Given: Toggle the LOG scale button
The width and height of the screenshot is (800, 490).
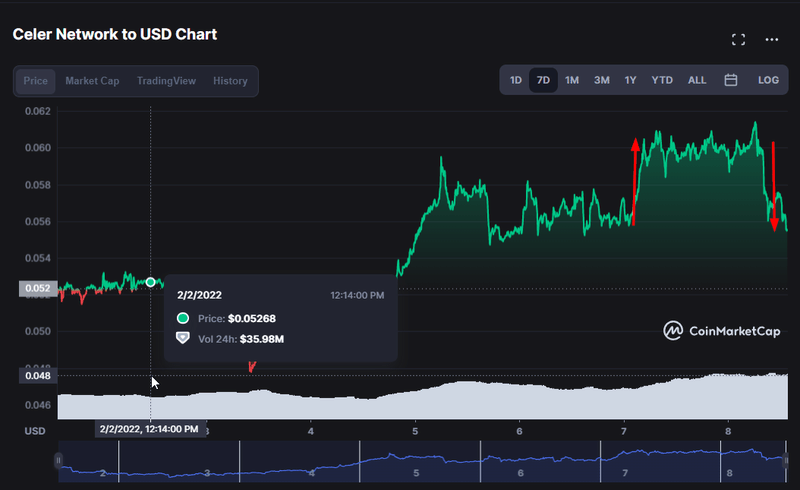Looking at the screenshot, I should tap(768, 80).
